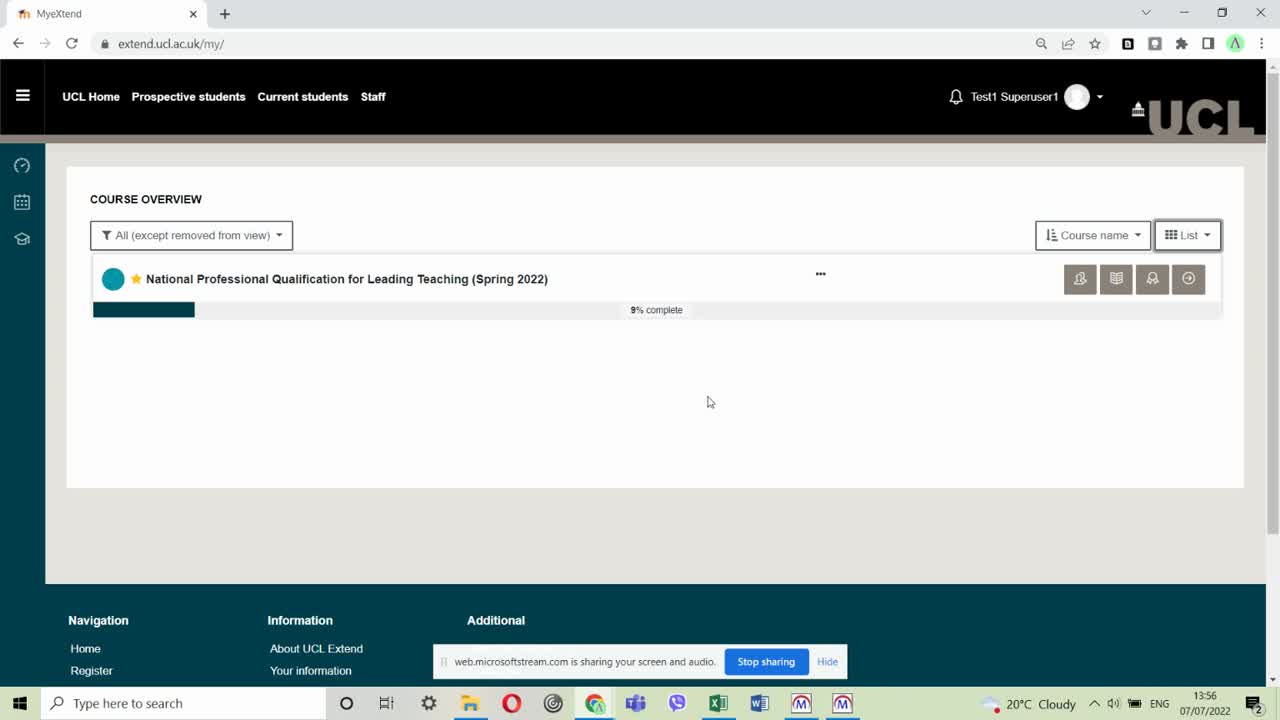Toggle the hamburger side navigation menu

pos(23,96)
